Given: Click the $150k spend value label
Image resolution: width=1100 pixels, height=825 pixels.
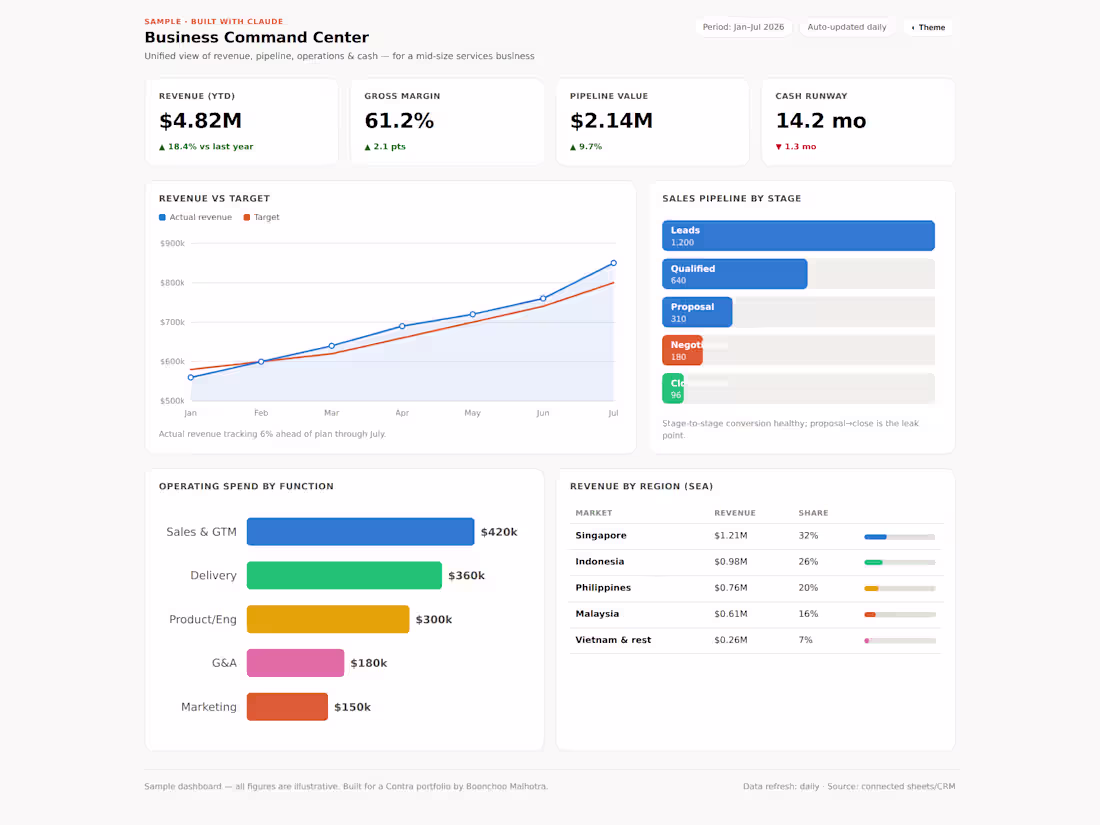Looking at the screenshot, I should pyautogui.click(x=352, y=707).
